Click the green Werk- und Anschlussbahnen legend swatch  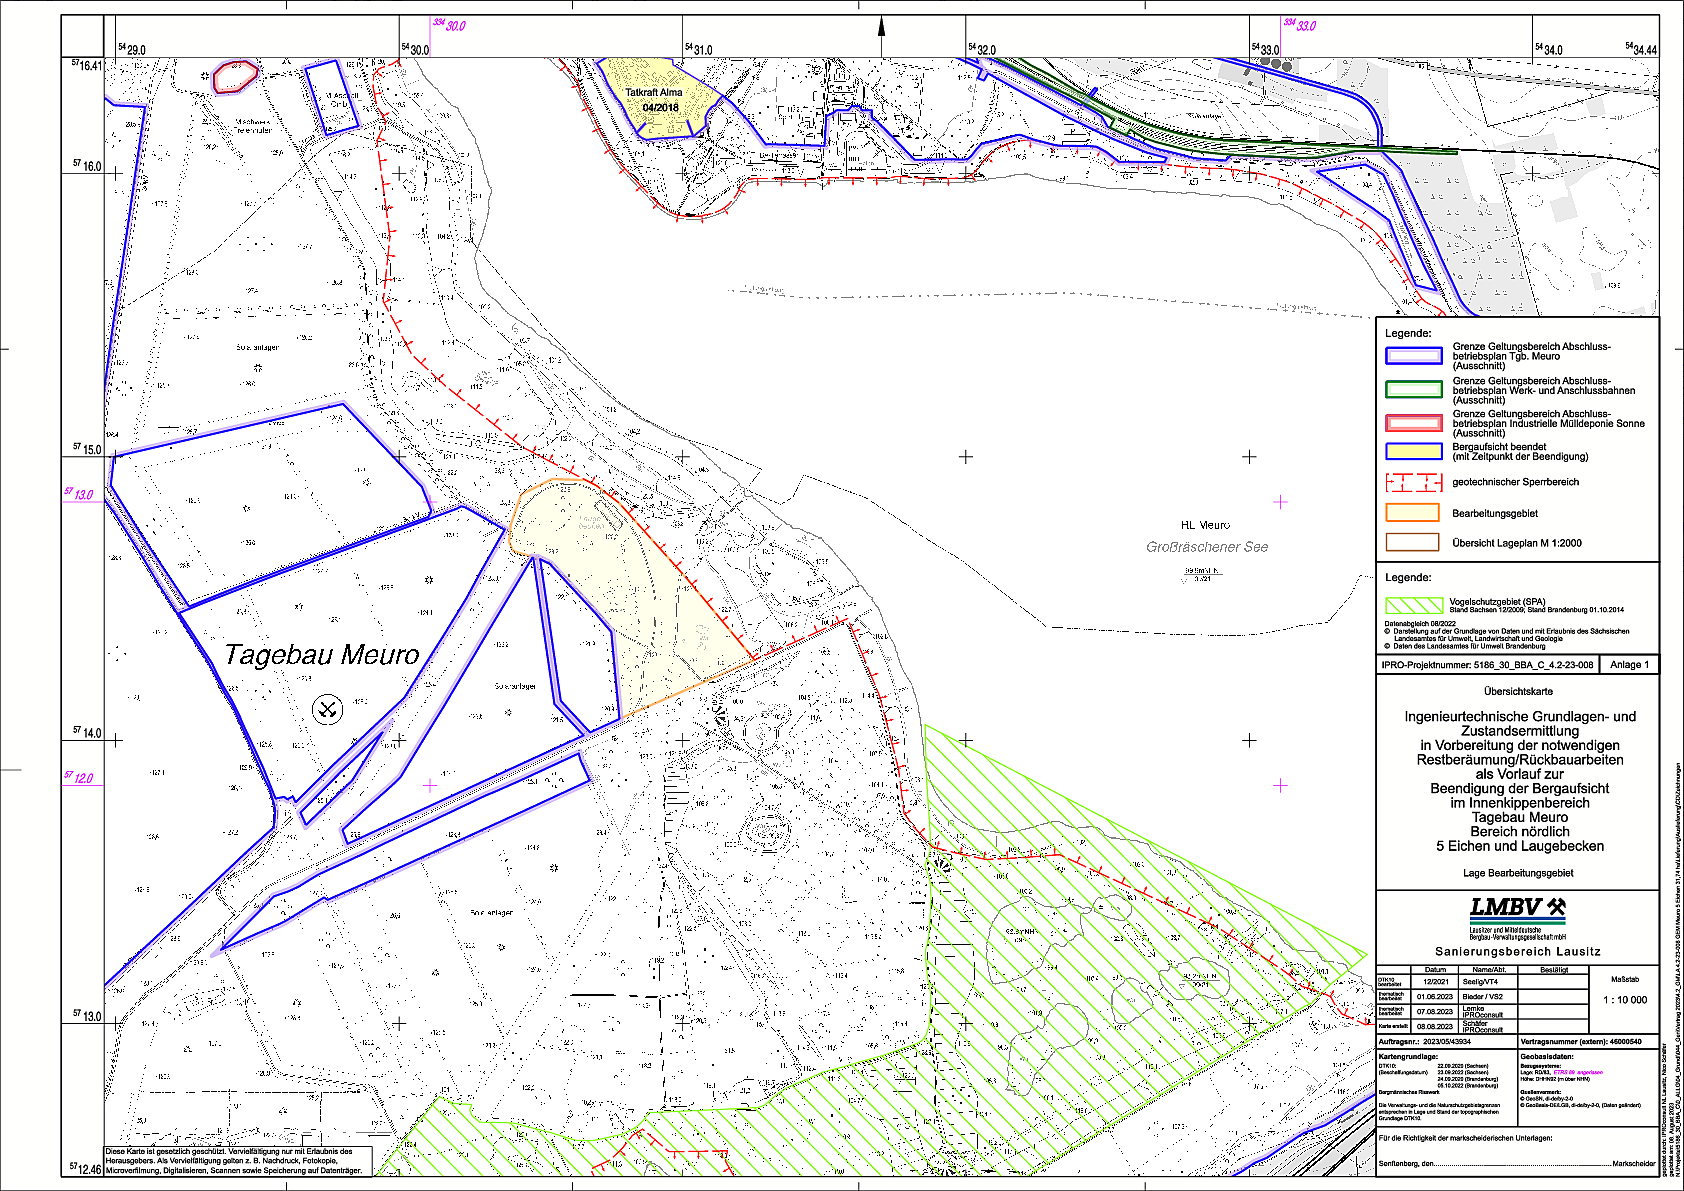coord(1413,390)
